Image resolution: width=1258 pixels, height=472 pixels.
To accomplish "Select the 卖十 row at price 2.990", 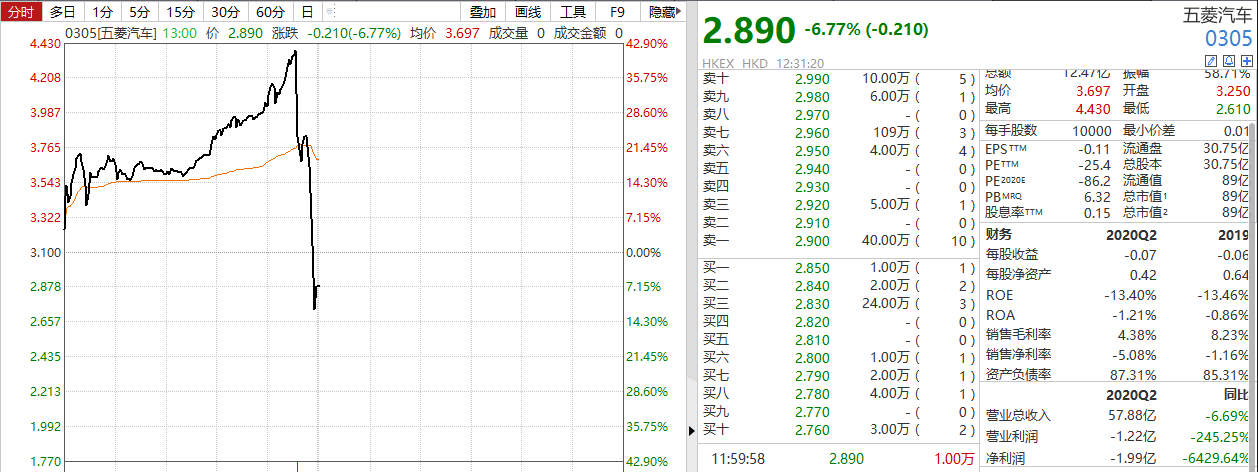I will tap(838, 78).
